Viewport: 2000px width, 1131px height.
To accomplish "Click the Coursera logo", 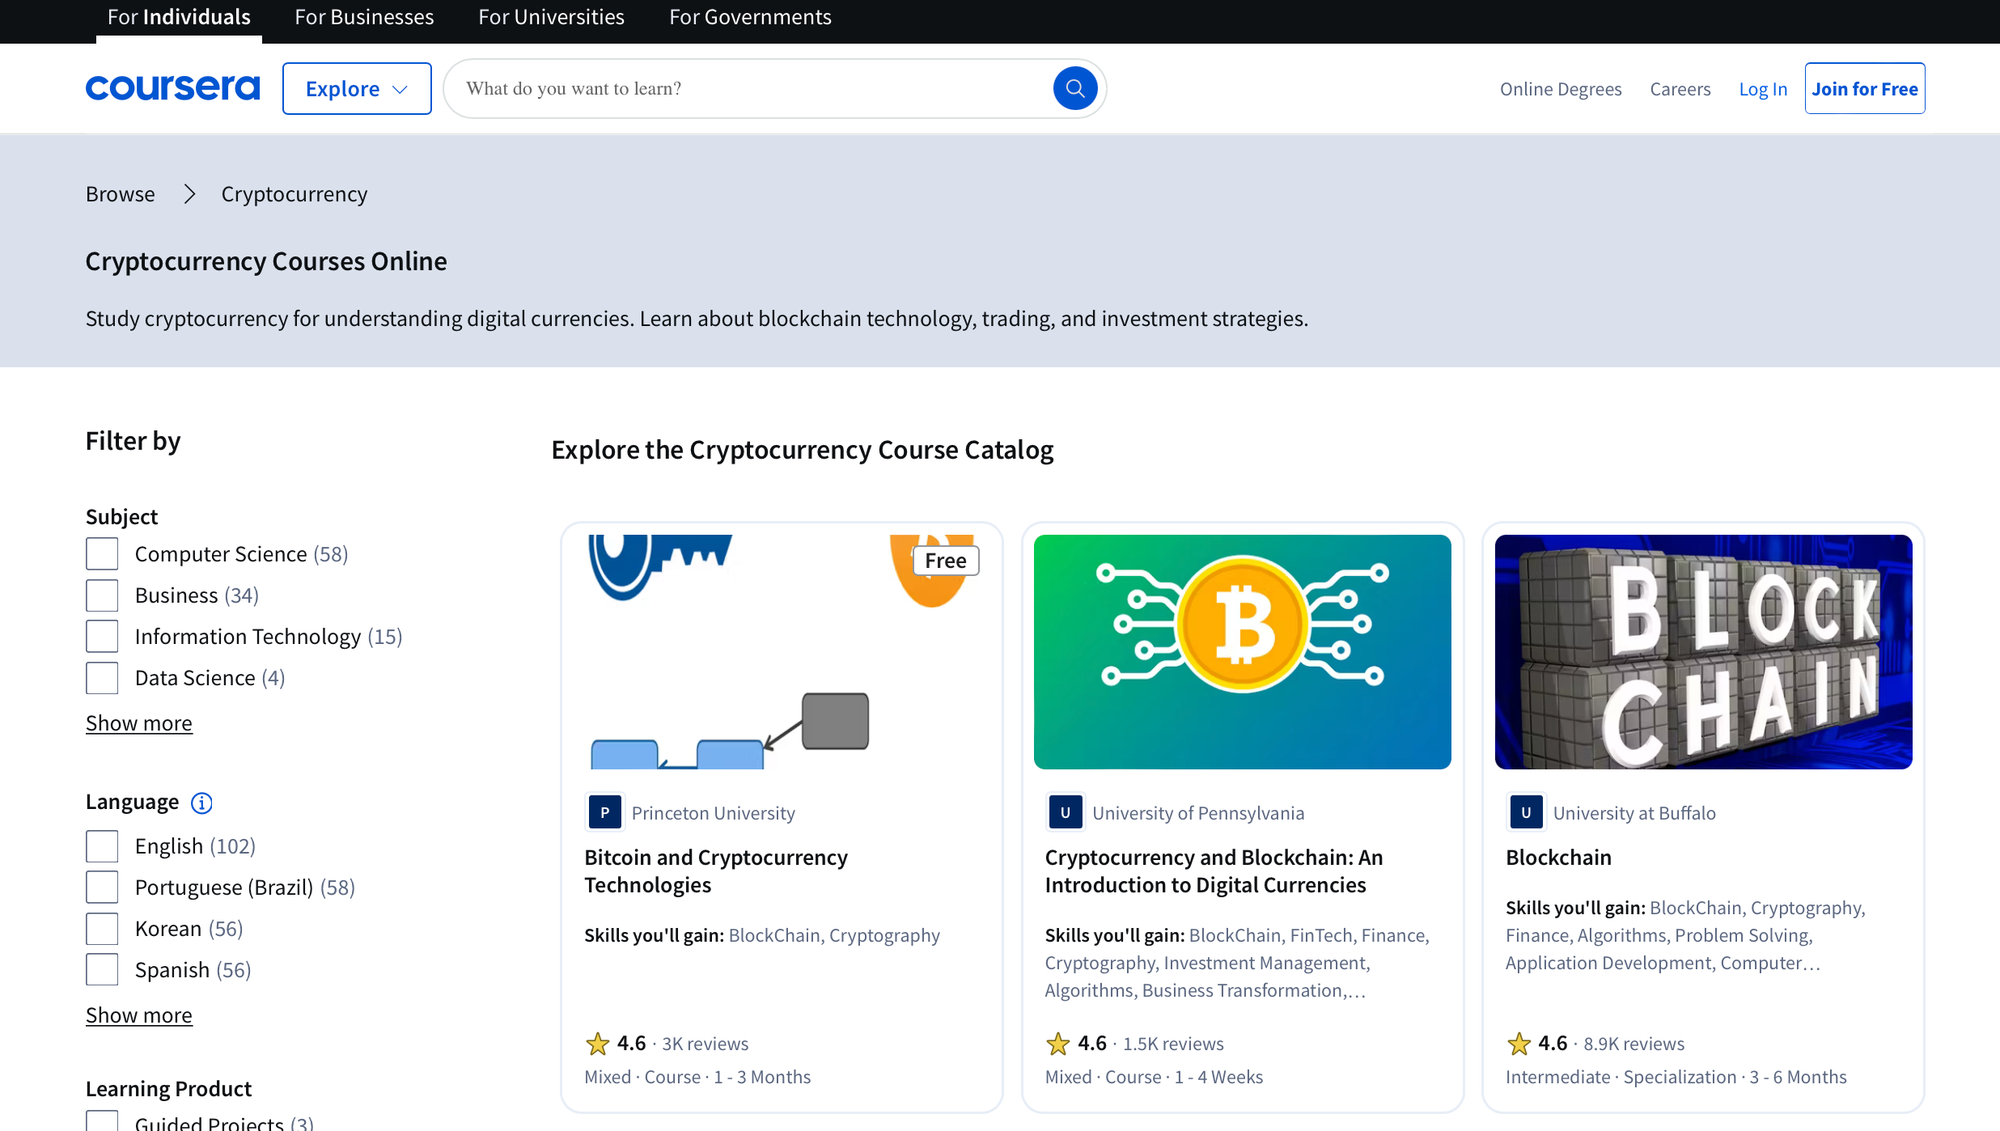I will click(172, 88).
